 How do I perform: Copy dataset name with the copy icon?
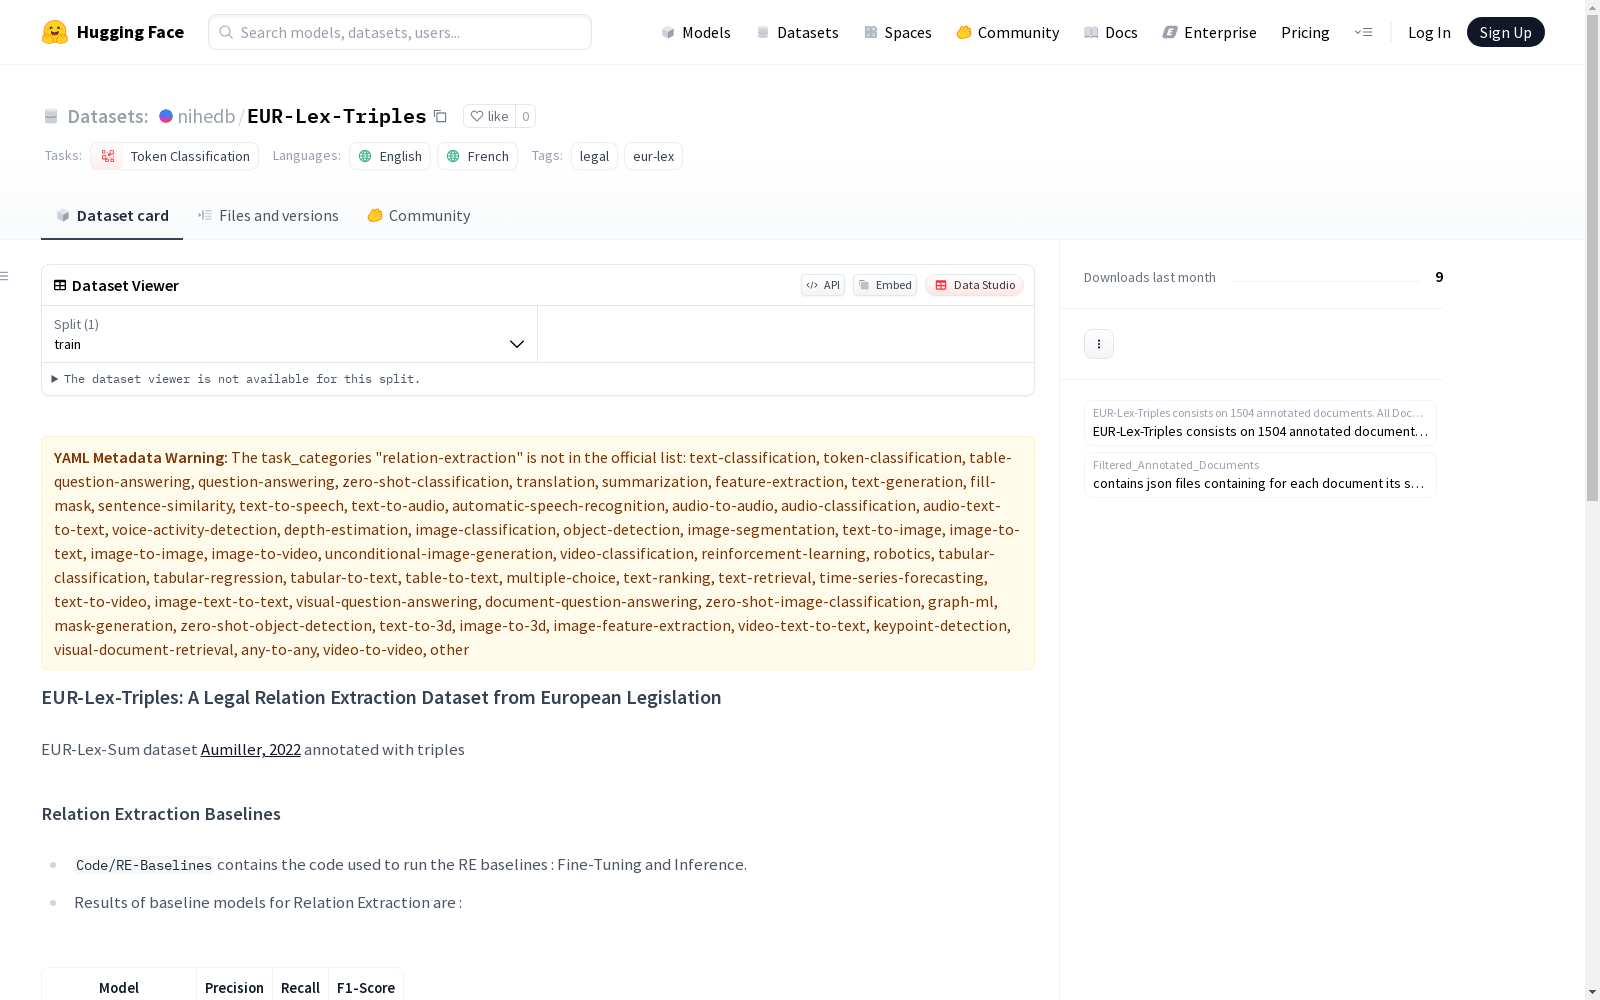click(x=440, y=116)
